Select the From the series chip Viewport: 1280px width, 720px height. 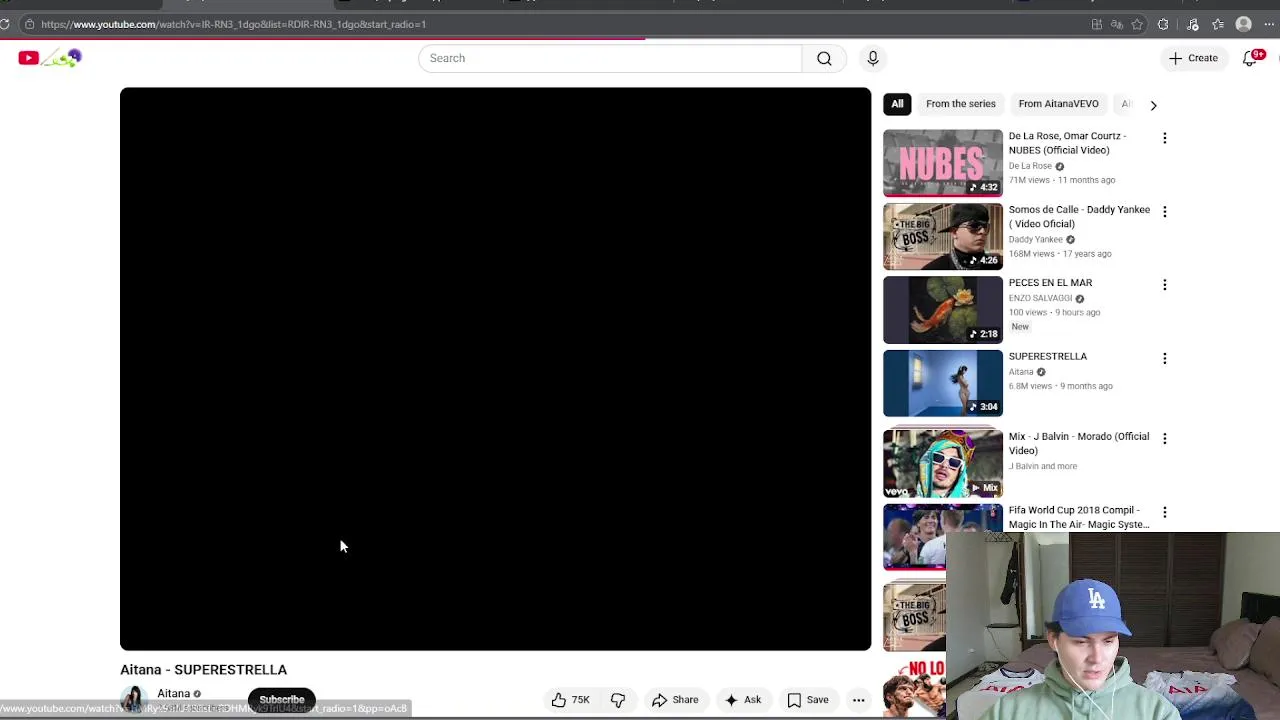point(961,104)
